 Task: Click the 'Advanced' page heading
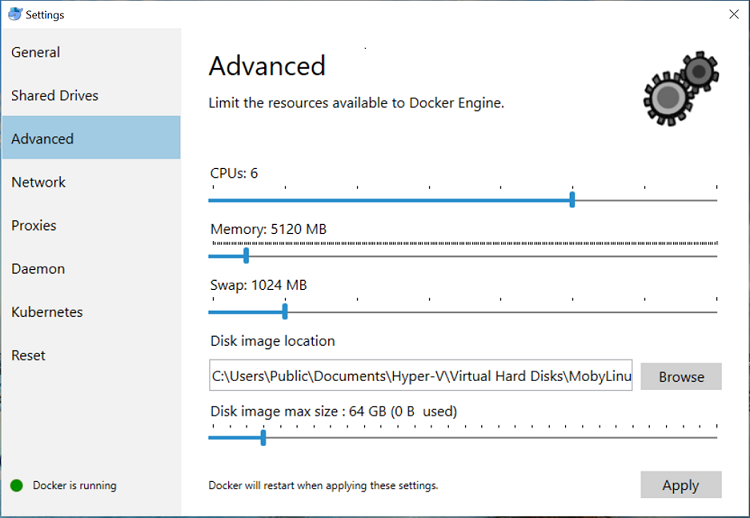click(x=267, y=66)
